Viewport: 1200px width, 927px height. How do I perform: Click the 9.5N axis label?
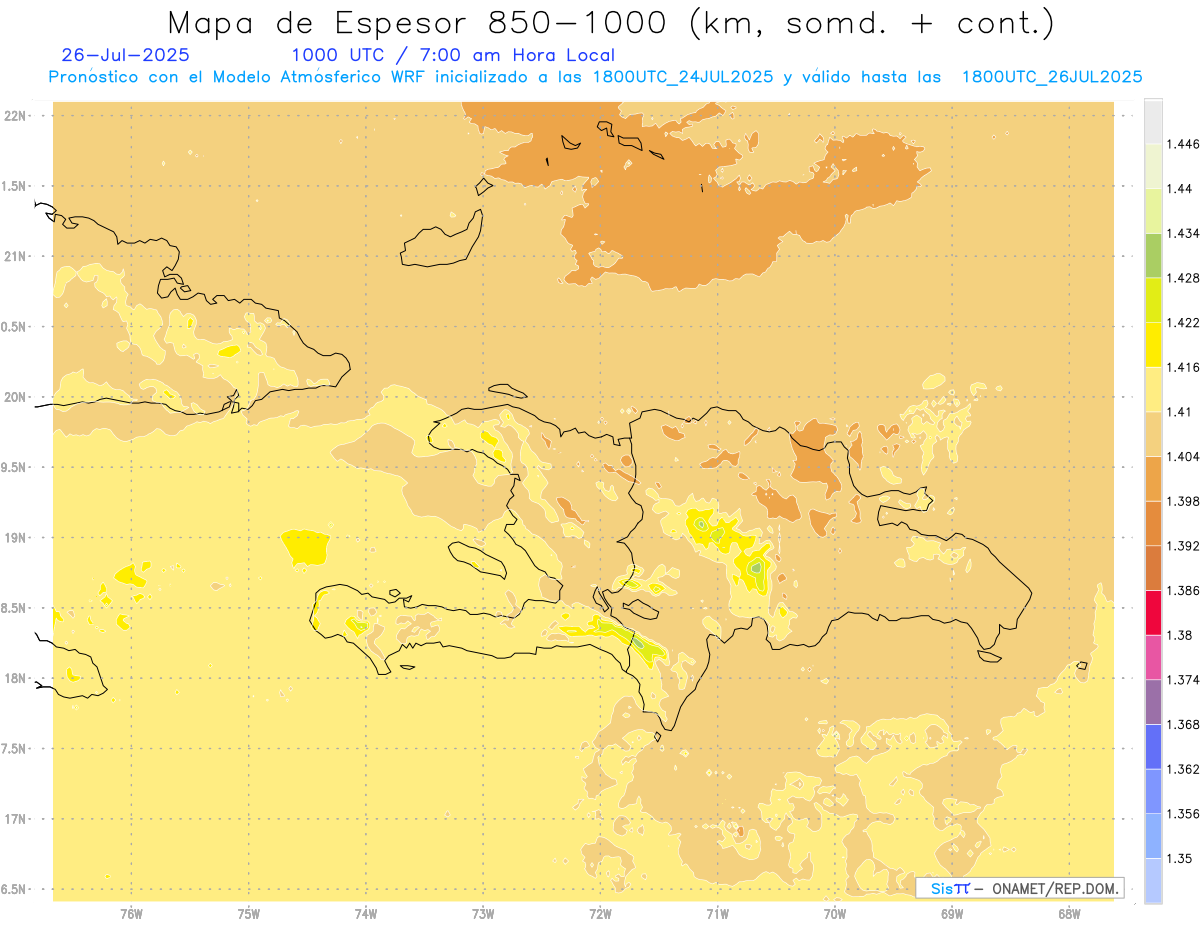[15, 468]
